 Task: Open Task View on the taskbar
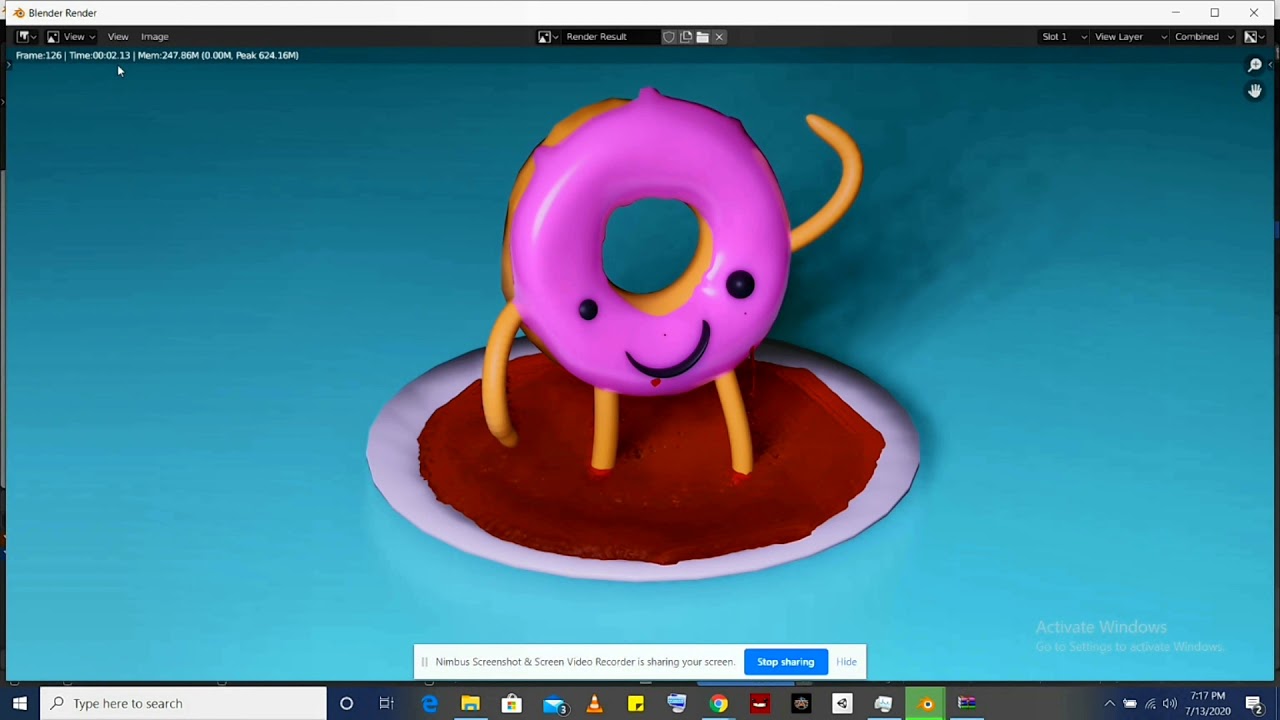coord(386,703)
